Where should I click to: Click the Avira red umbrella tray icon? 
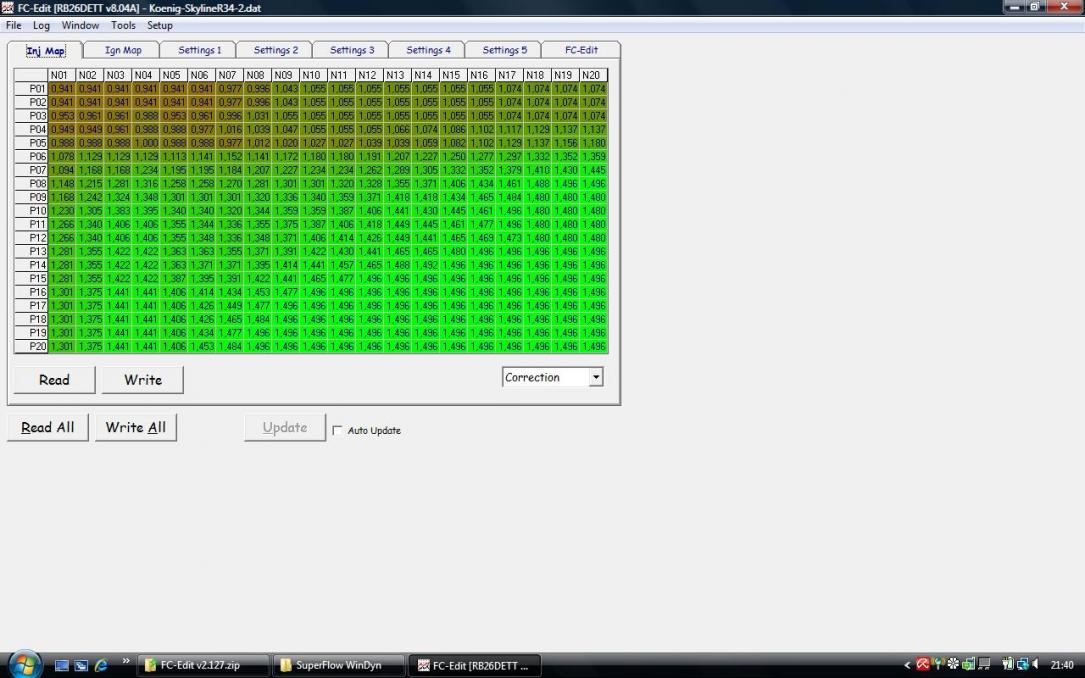coord(923,664)
